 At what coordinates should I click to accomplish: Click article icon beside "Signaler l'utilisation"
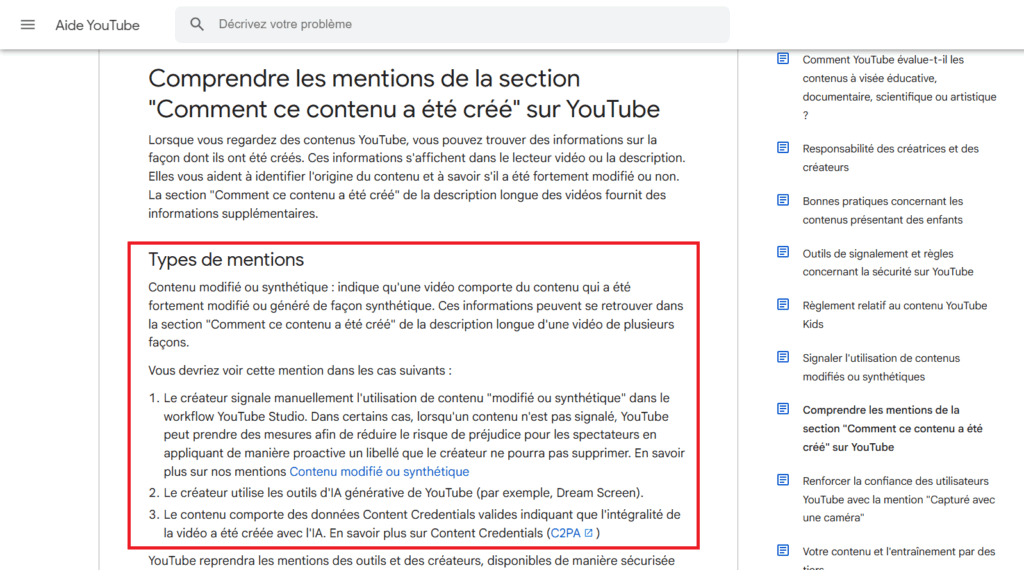[x=783, y=356]
